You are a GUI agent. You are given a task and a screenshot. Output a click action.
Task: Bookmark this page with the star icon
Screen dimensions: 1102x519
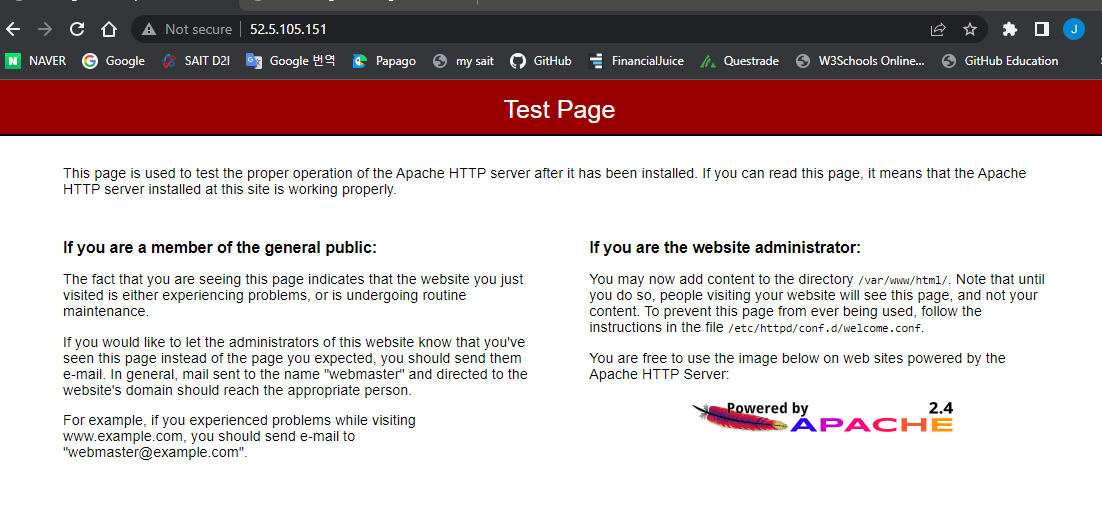(970, 29)
